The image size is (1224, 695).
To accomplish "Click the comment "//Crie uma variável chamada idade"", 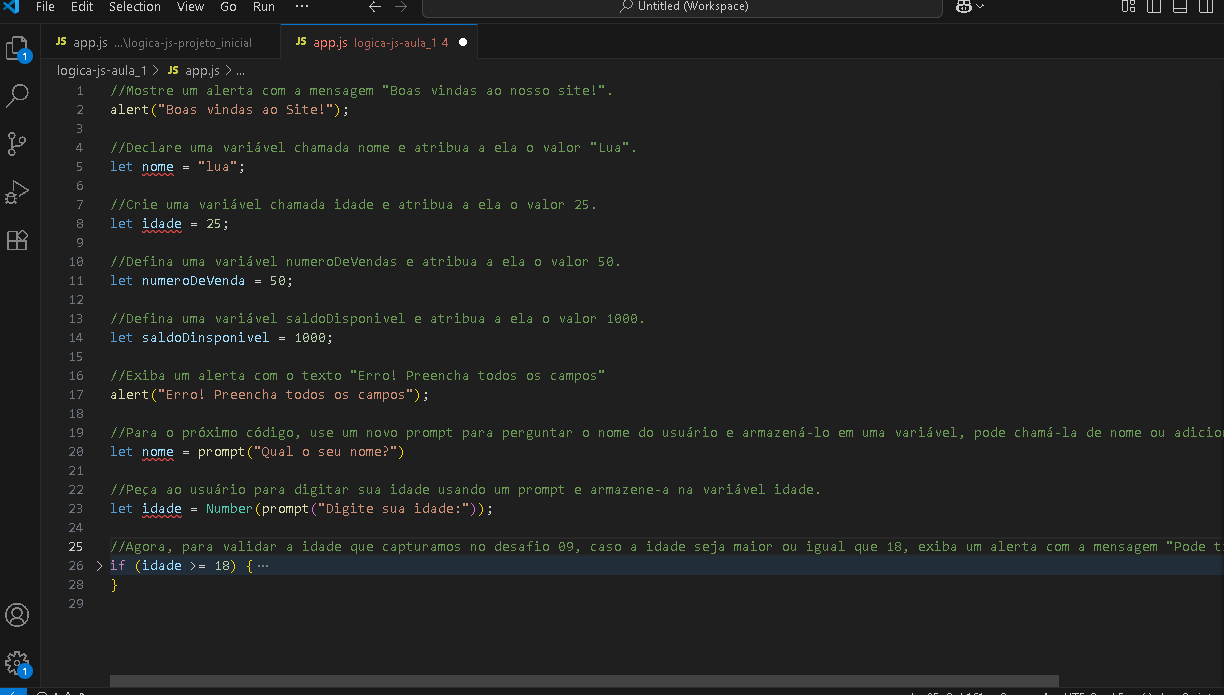I will 354,205.
